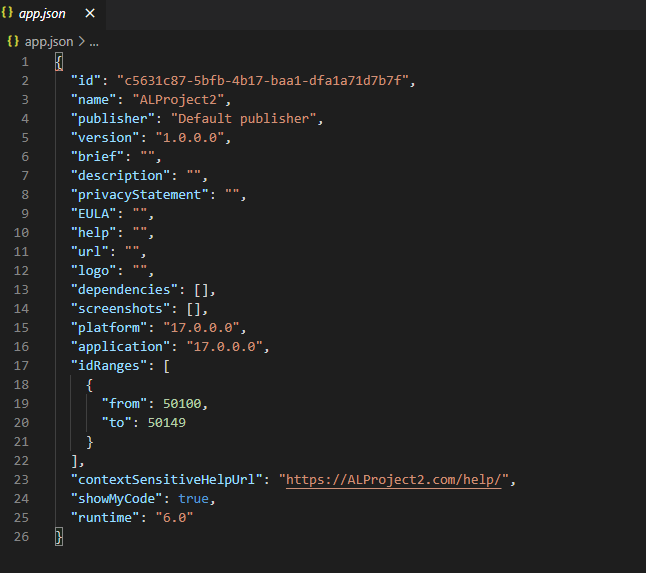646x573 pixels.
Task: Click the "screenshots" key
Action: tap(120, 309)
